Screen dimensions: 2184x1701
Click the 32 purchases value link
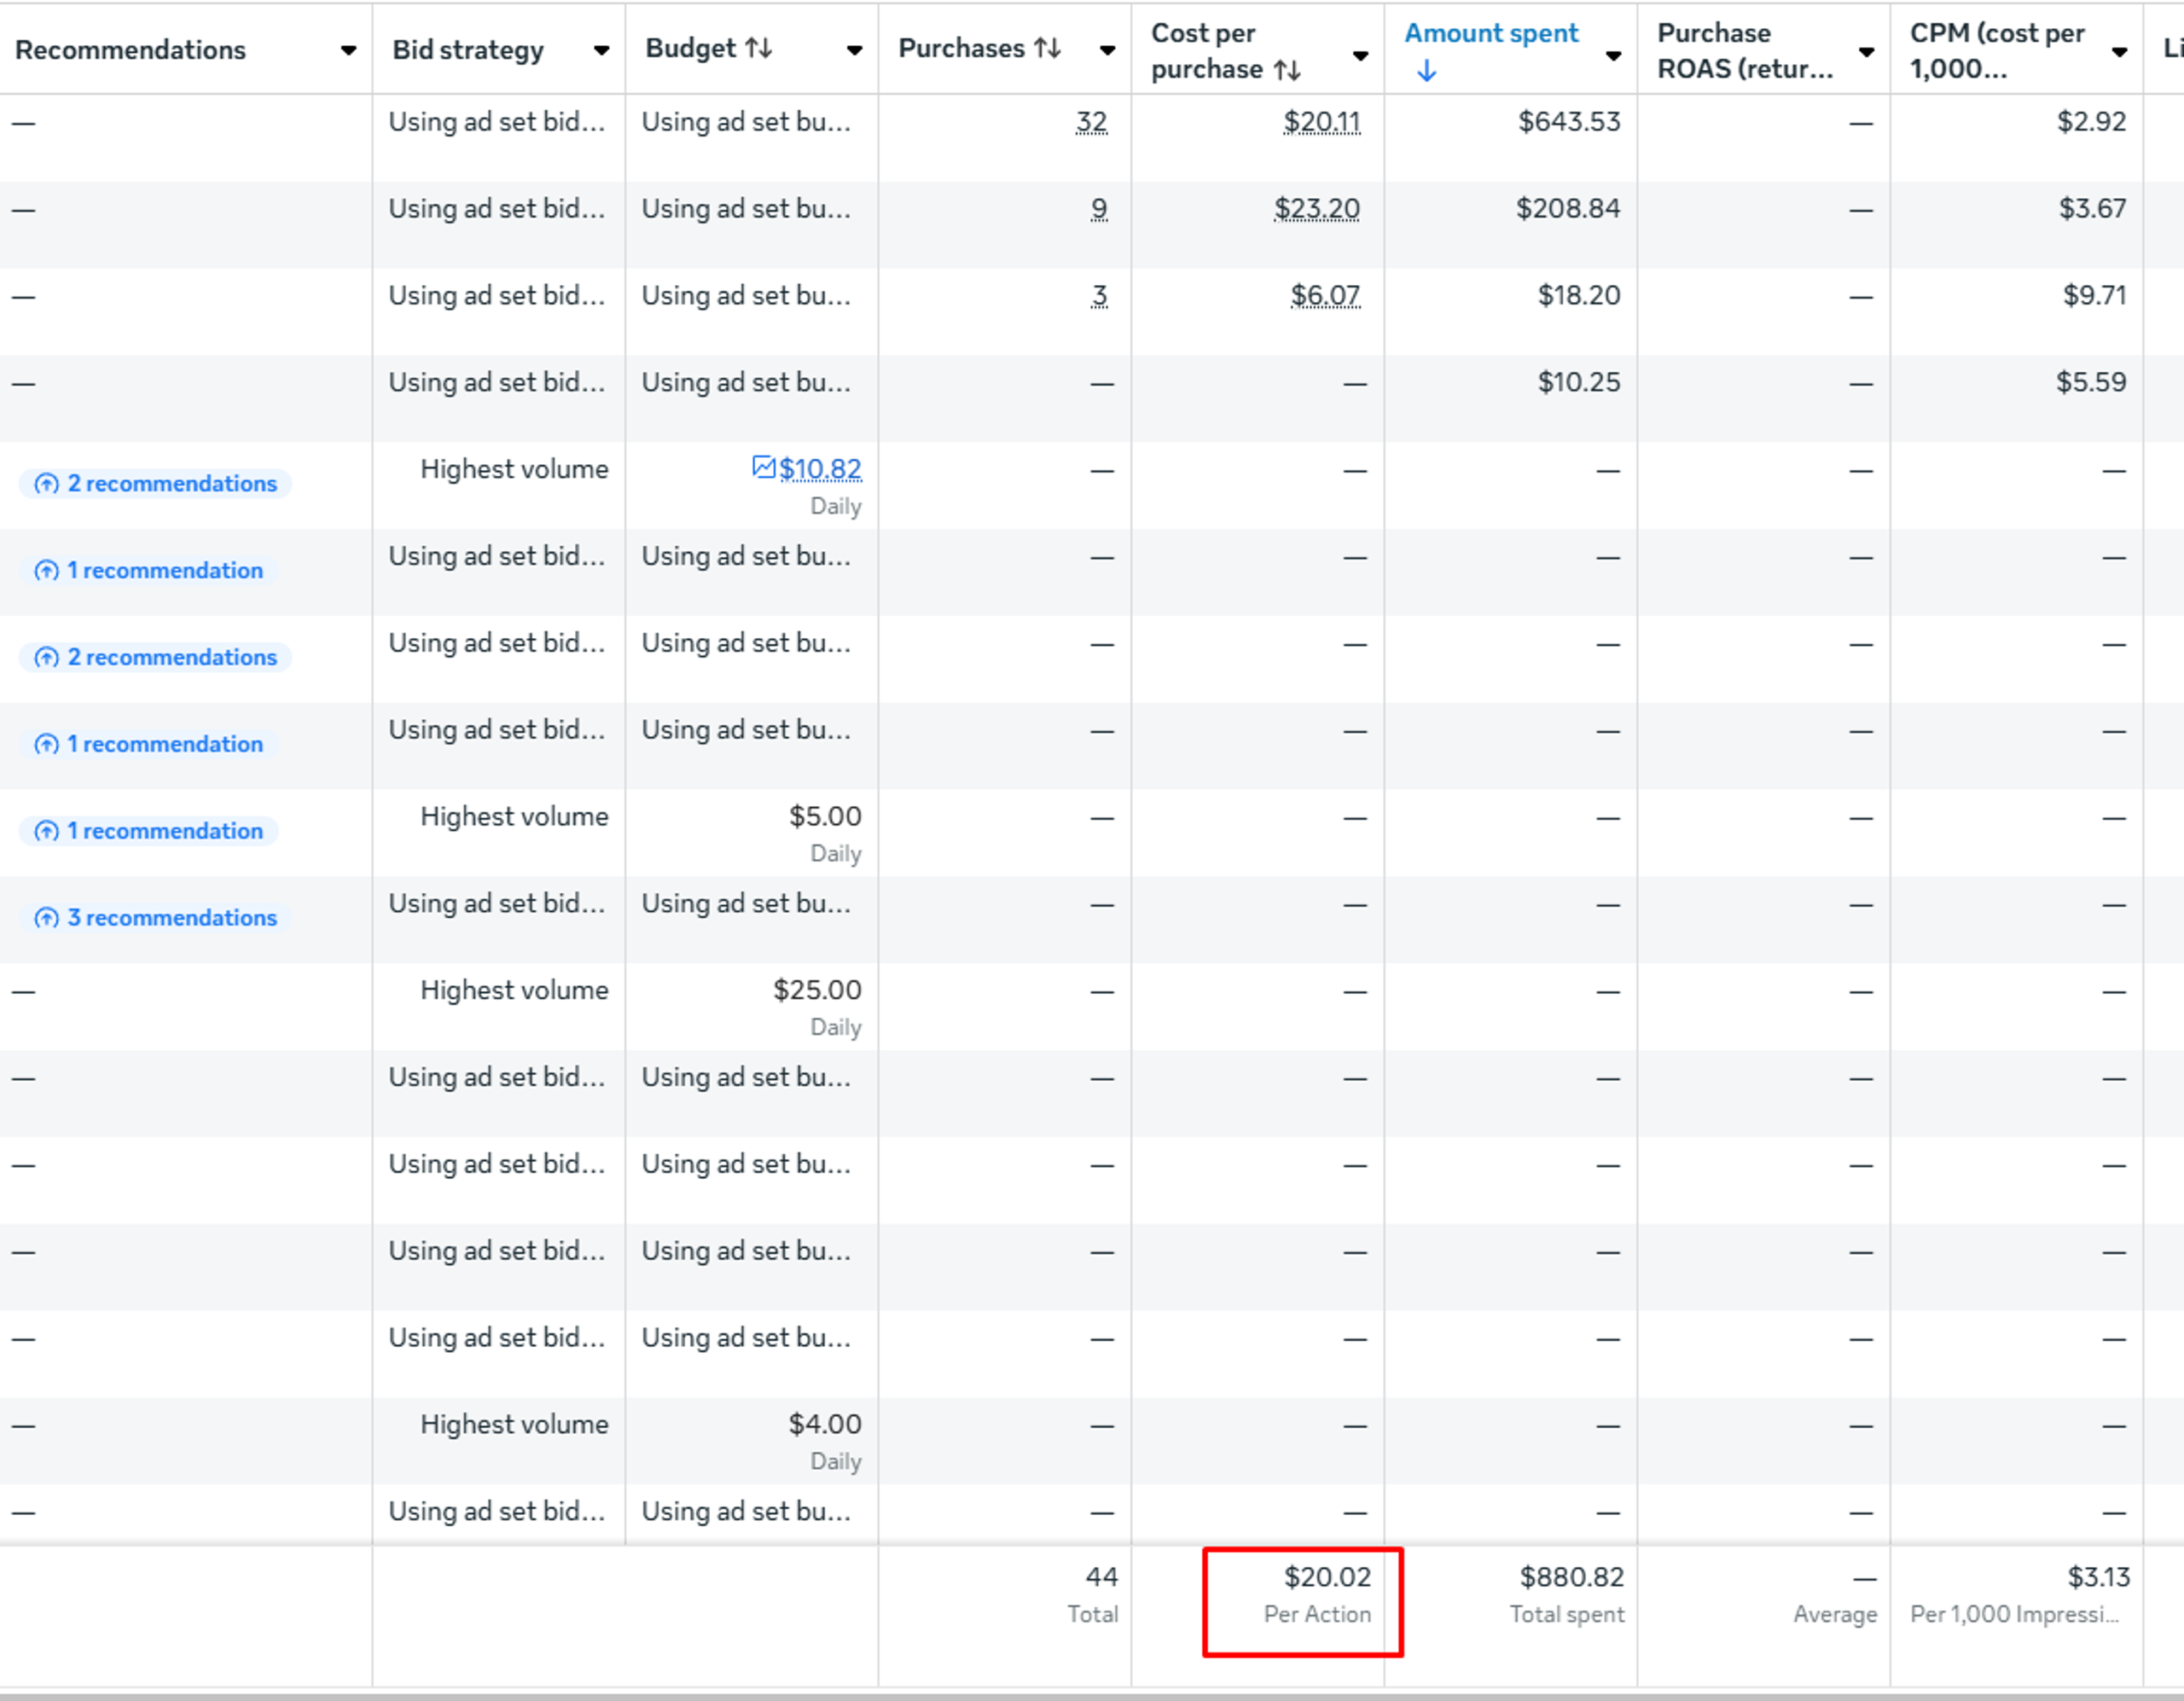(1091, 122)
